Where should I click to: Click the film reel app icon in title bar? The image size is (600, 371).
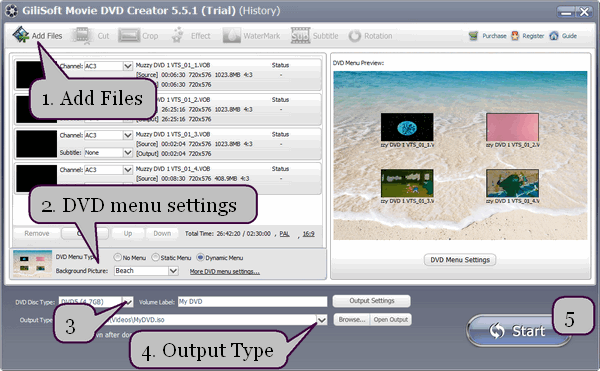tap(11, 11)
